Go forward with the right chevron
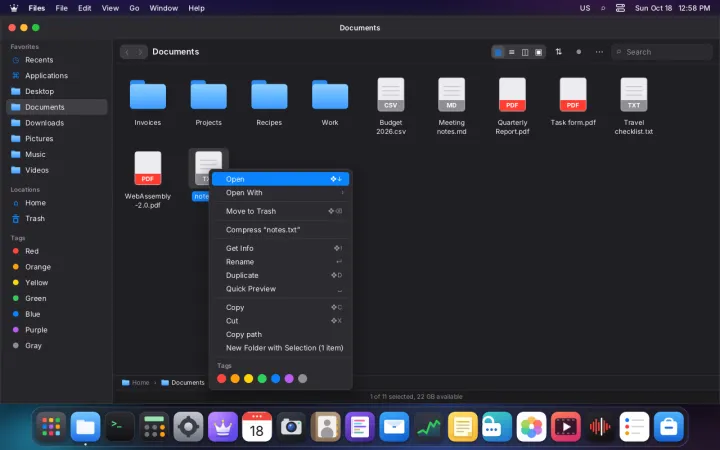Screen dimensions: 720x450 pos(141,52)
